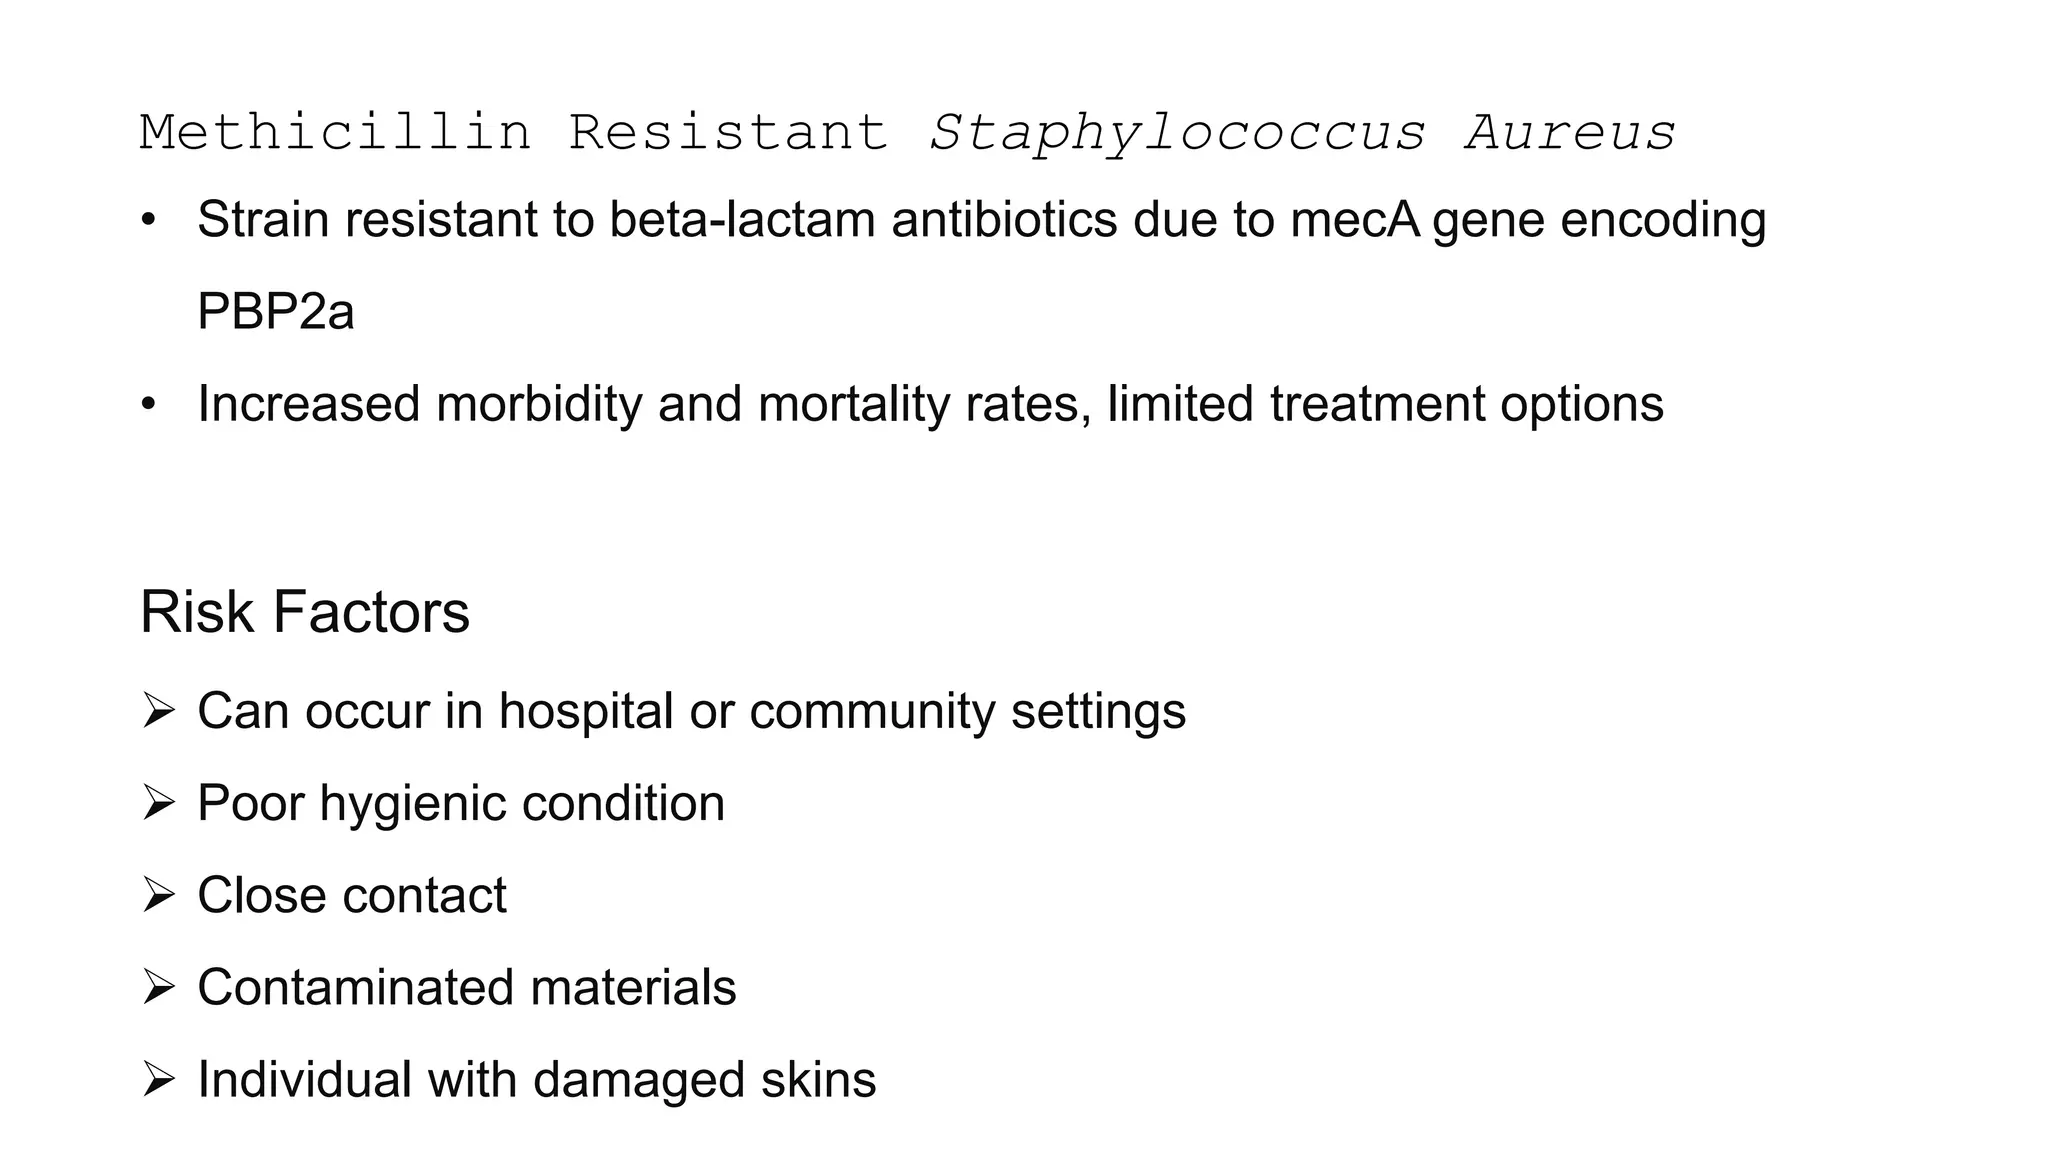Click the line Increased morbidity and mortality rates
The image size is (2048, 1152).
pos(644,405)
